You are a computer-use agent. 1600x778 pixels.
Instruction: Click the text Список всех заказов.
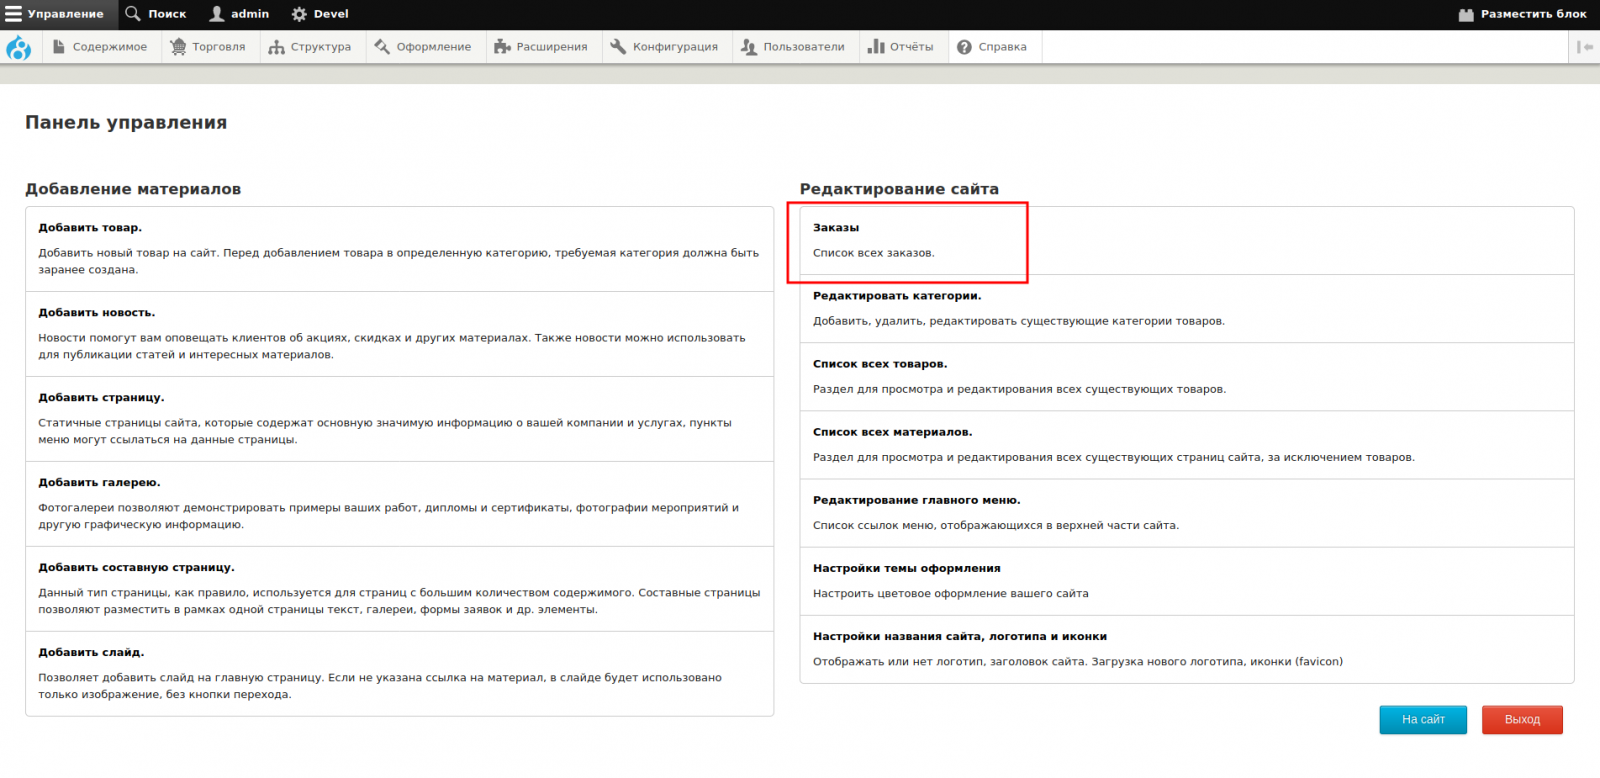click(x=874, y=253)
